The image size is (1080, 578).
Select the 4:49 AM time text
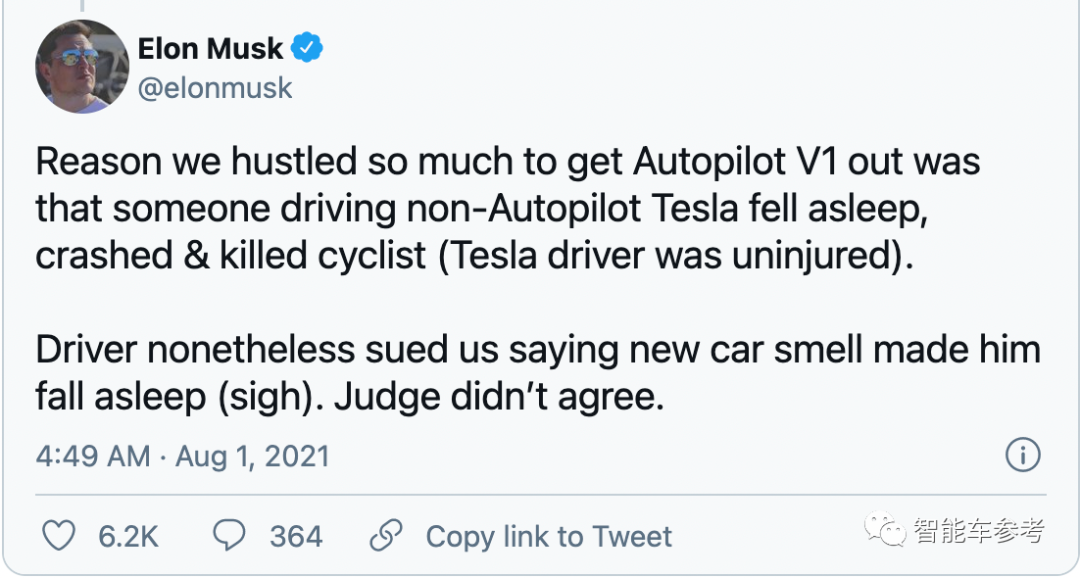pos(92,457)
